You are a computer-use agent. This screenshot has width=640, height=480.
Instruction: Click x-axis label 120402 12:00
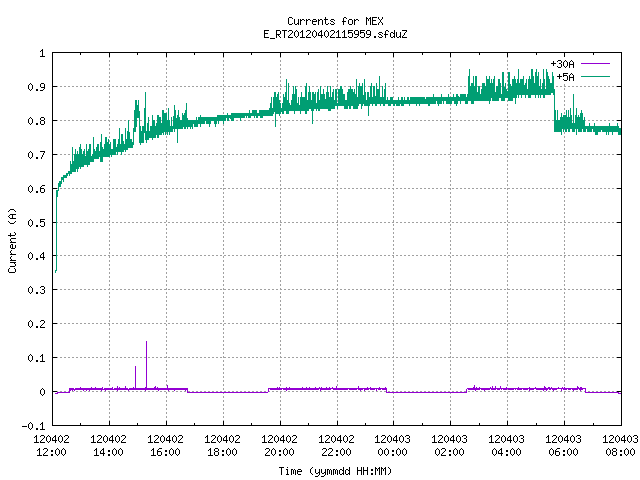coord(51,446)
